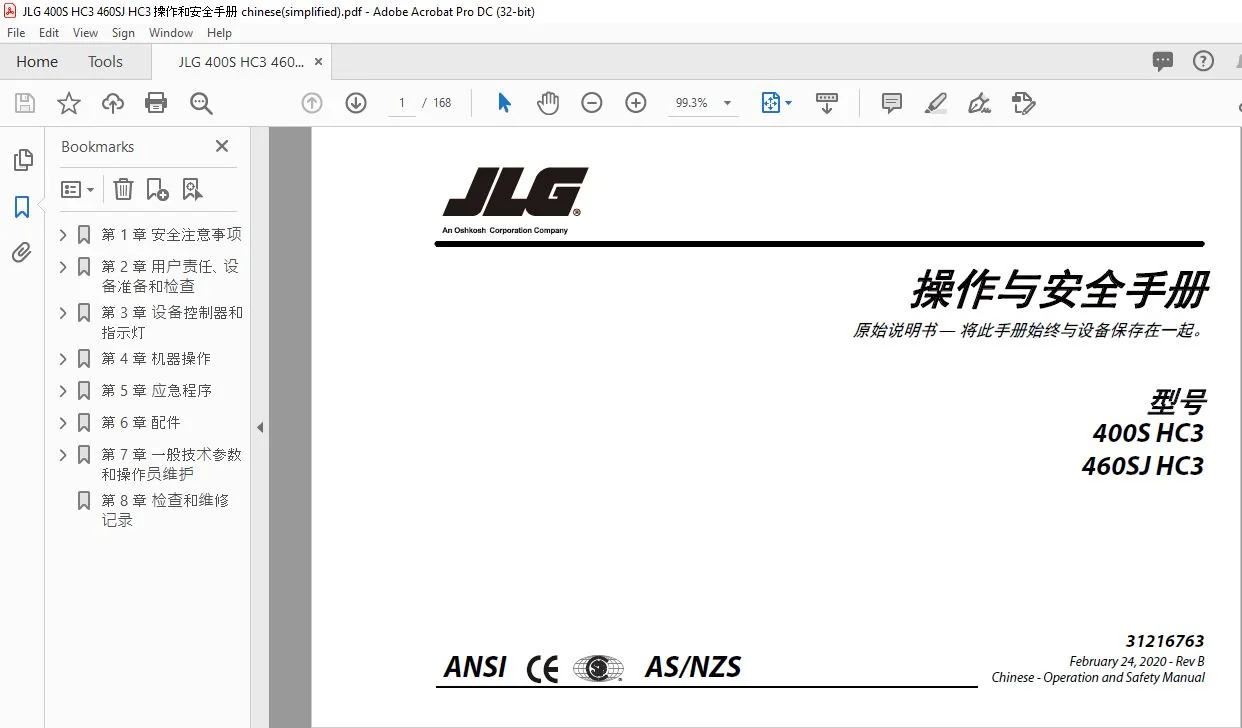Open the stamp and send tool icon
1242x728 pixels.
[1023, 103]
